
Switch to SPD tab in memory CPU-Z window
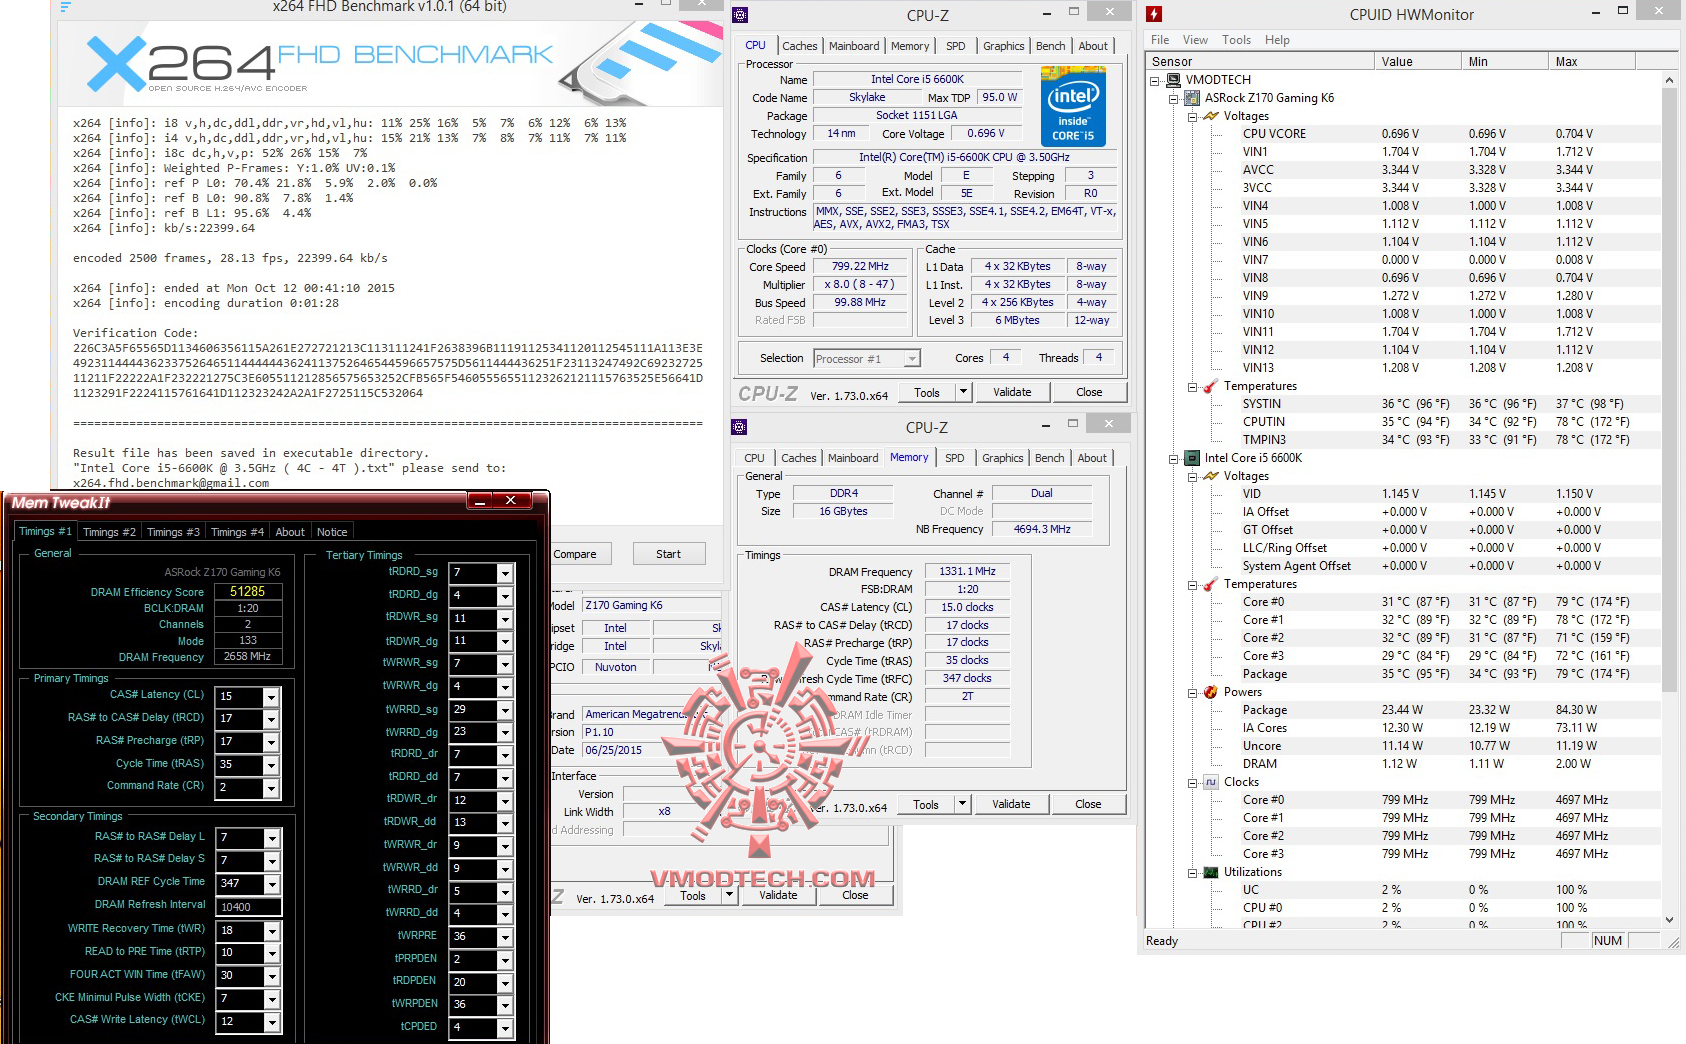(955, 458)
